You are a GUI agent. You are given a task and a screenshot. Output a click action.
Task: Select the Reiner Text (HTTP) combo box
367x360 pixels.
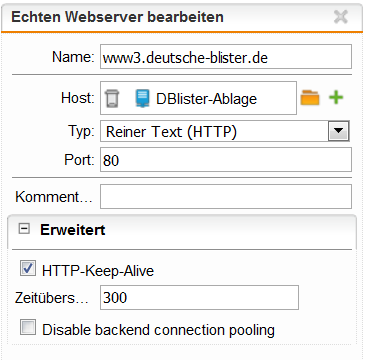[225, 131]
